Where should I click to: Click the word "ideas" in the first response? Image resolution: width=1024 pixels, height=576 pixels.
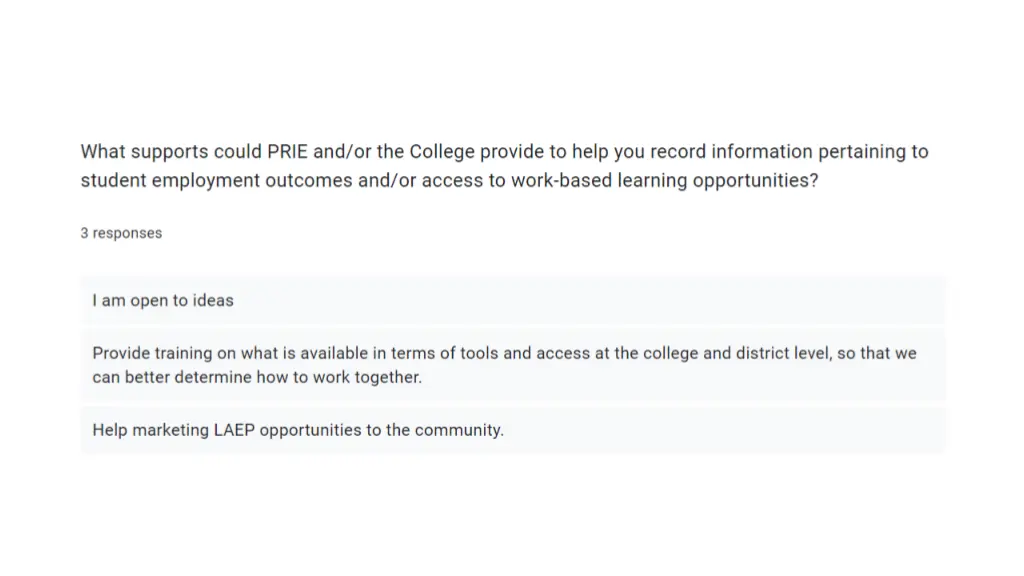tap(213, 300)
